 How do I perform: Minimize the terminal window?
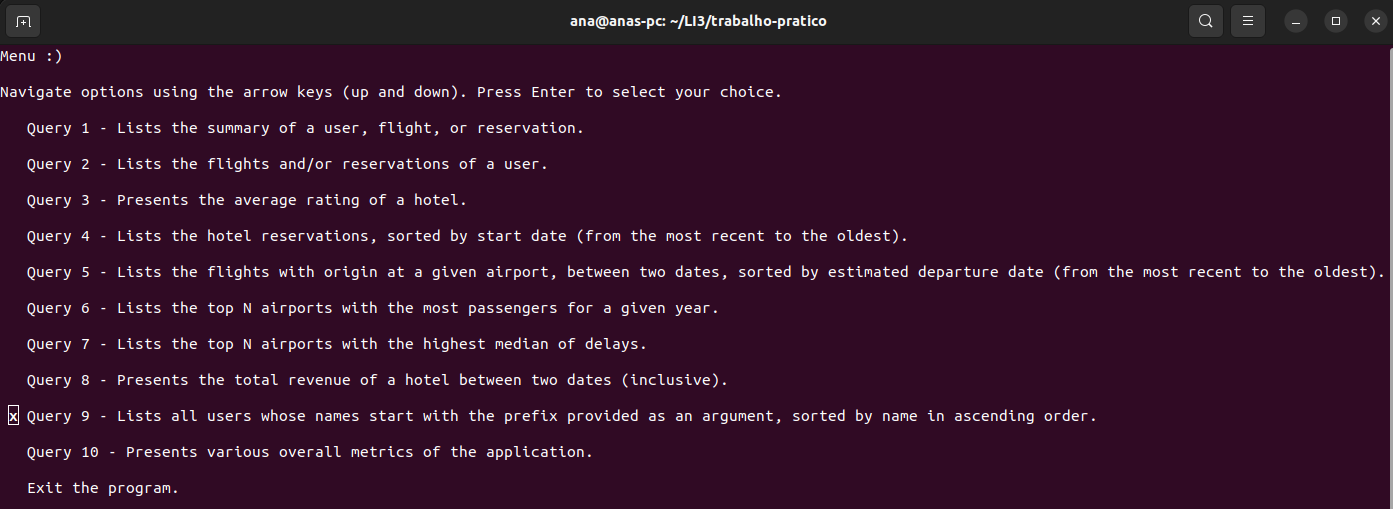tap(1296, 21)
